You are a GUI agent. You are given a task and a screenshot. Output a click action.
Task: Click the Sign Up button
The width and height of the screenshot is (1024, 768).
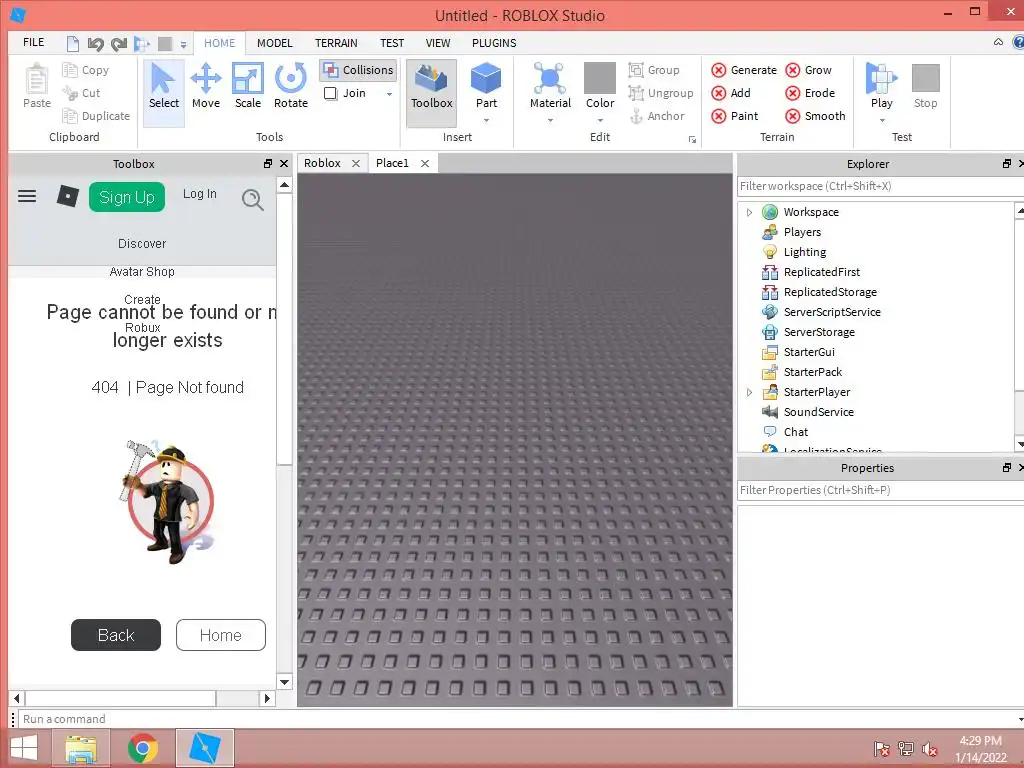coord(127,197)
